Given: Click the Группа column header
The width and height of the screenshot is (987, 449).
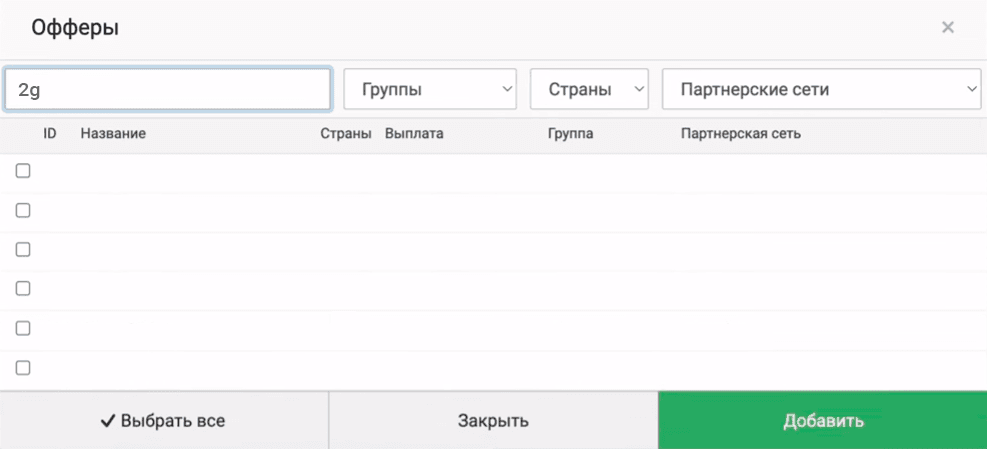Looking at the screenshot, I should [570, 134].
